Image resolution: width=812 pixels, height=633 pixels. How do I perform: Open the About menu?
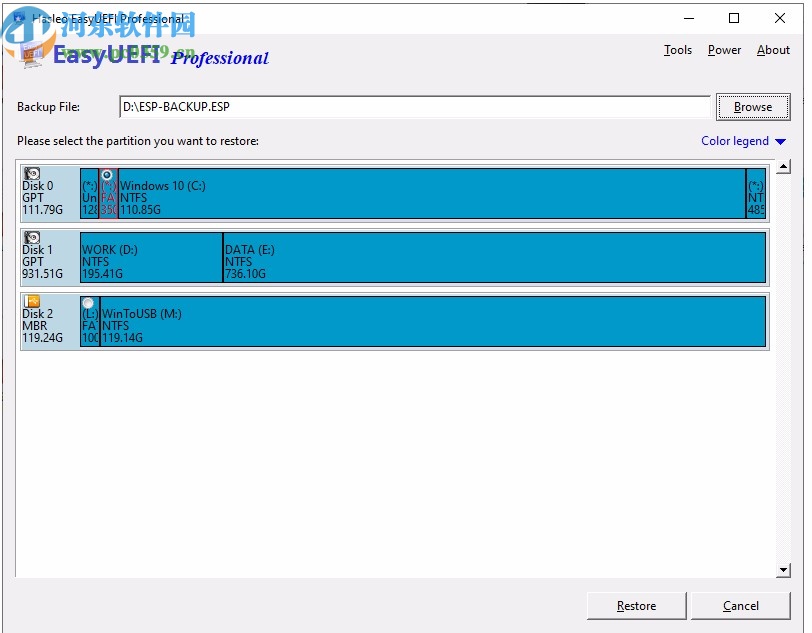773,50
